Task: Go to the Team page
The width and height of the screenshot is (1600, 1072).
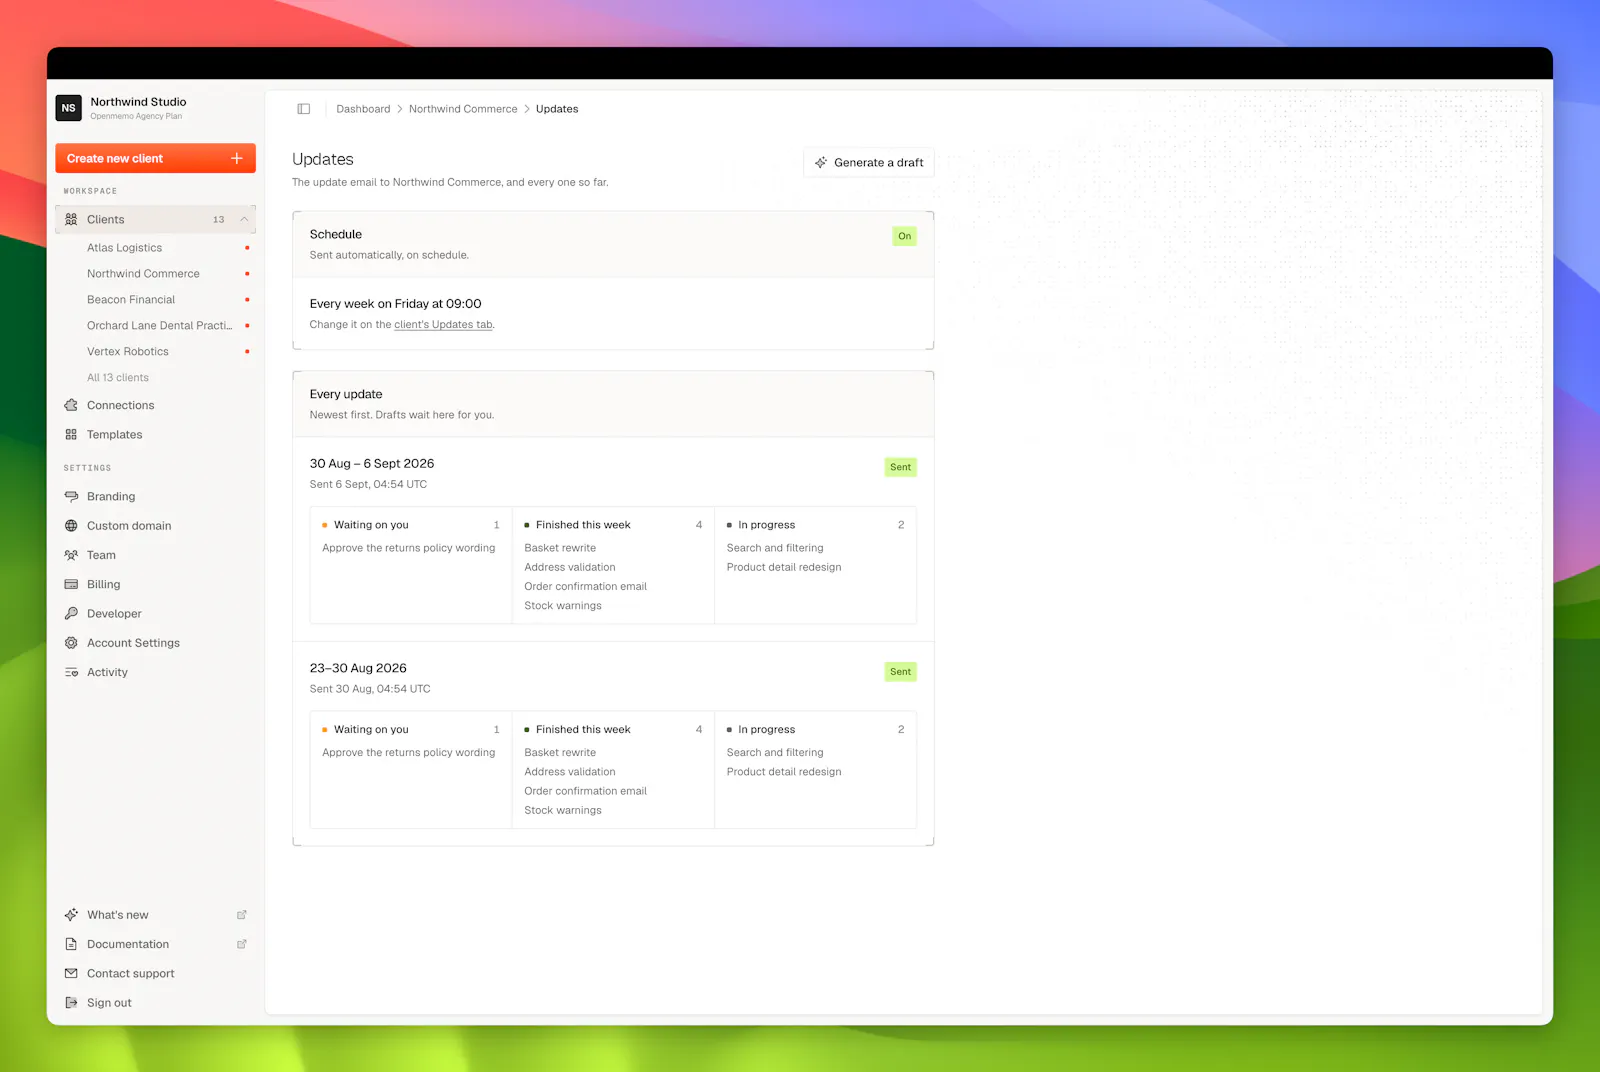Action: [x=155, y=555]
